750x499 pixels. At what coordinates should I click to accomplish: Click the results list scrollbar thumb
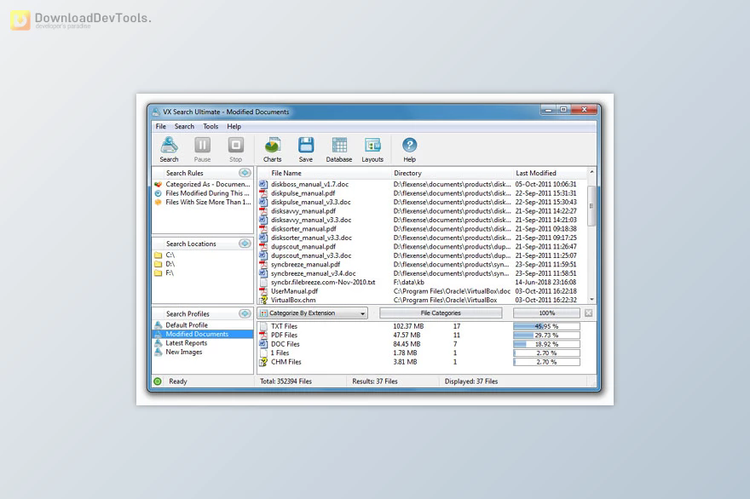pos(592,206)
